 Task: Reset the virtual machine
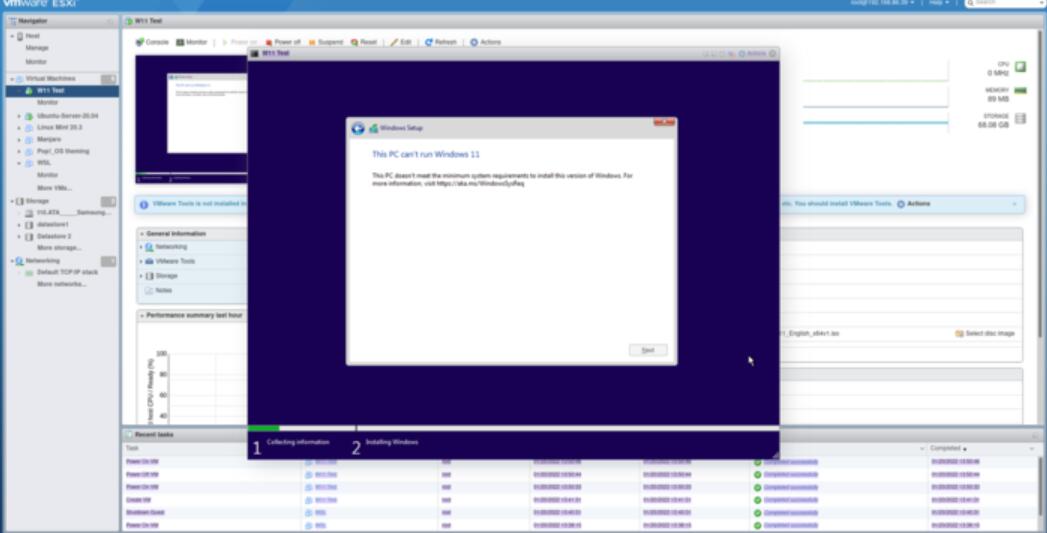click(x=364, y=42)
